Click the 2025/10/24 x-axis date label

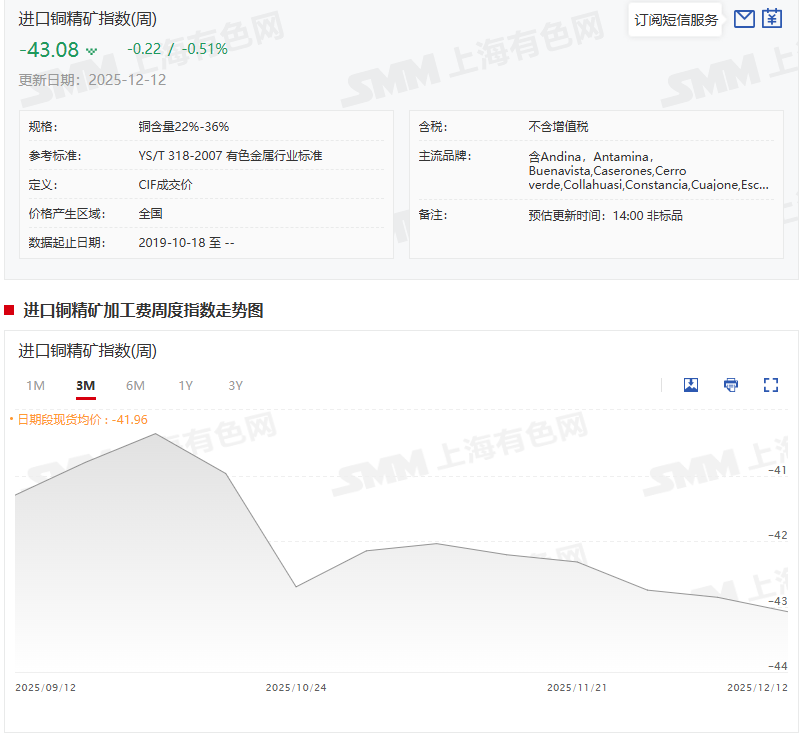pyautogui.click(x=296, y=688)
